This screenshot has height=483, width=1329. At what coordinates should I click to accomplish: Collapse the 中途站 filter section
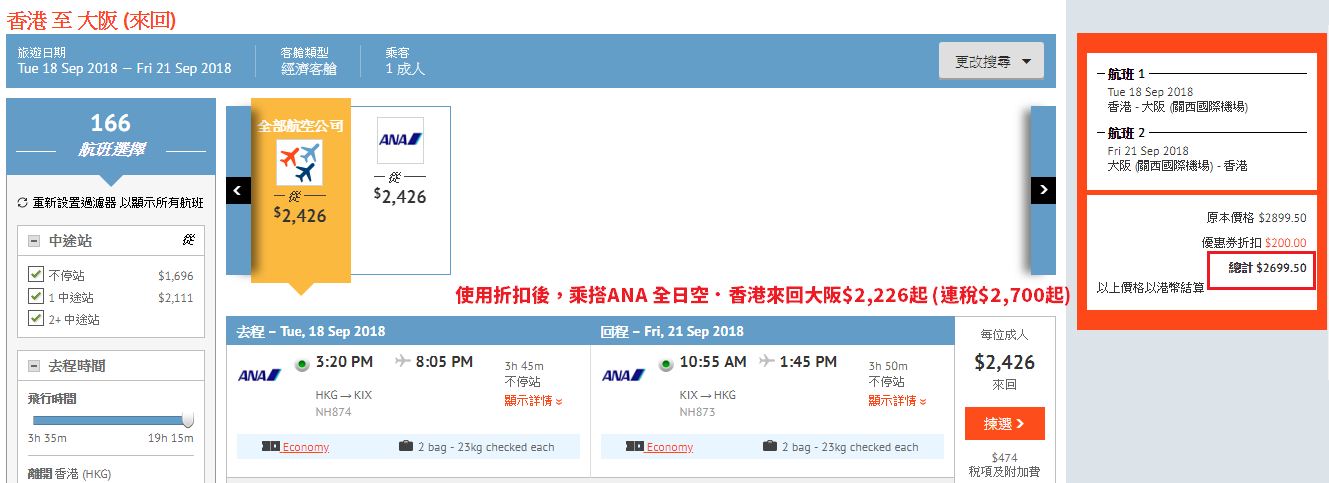(x=34, y=241)
